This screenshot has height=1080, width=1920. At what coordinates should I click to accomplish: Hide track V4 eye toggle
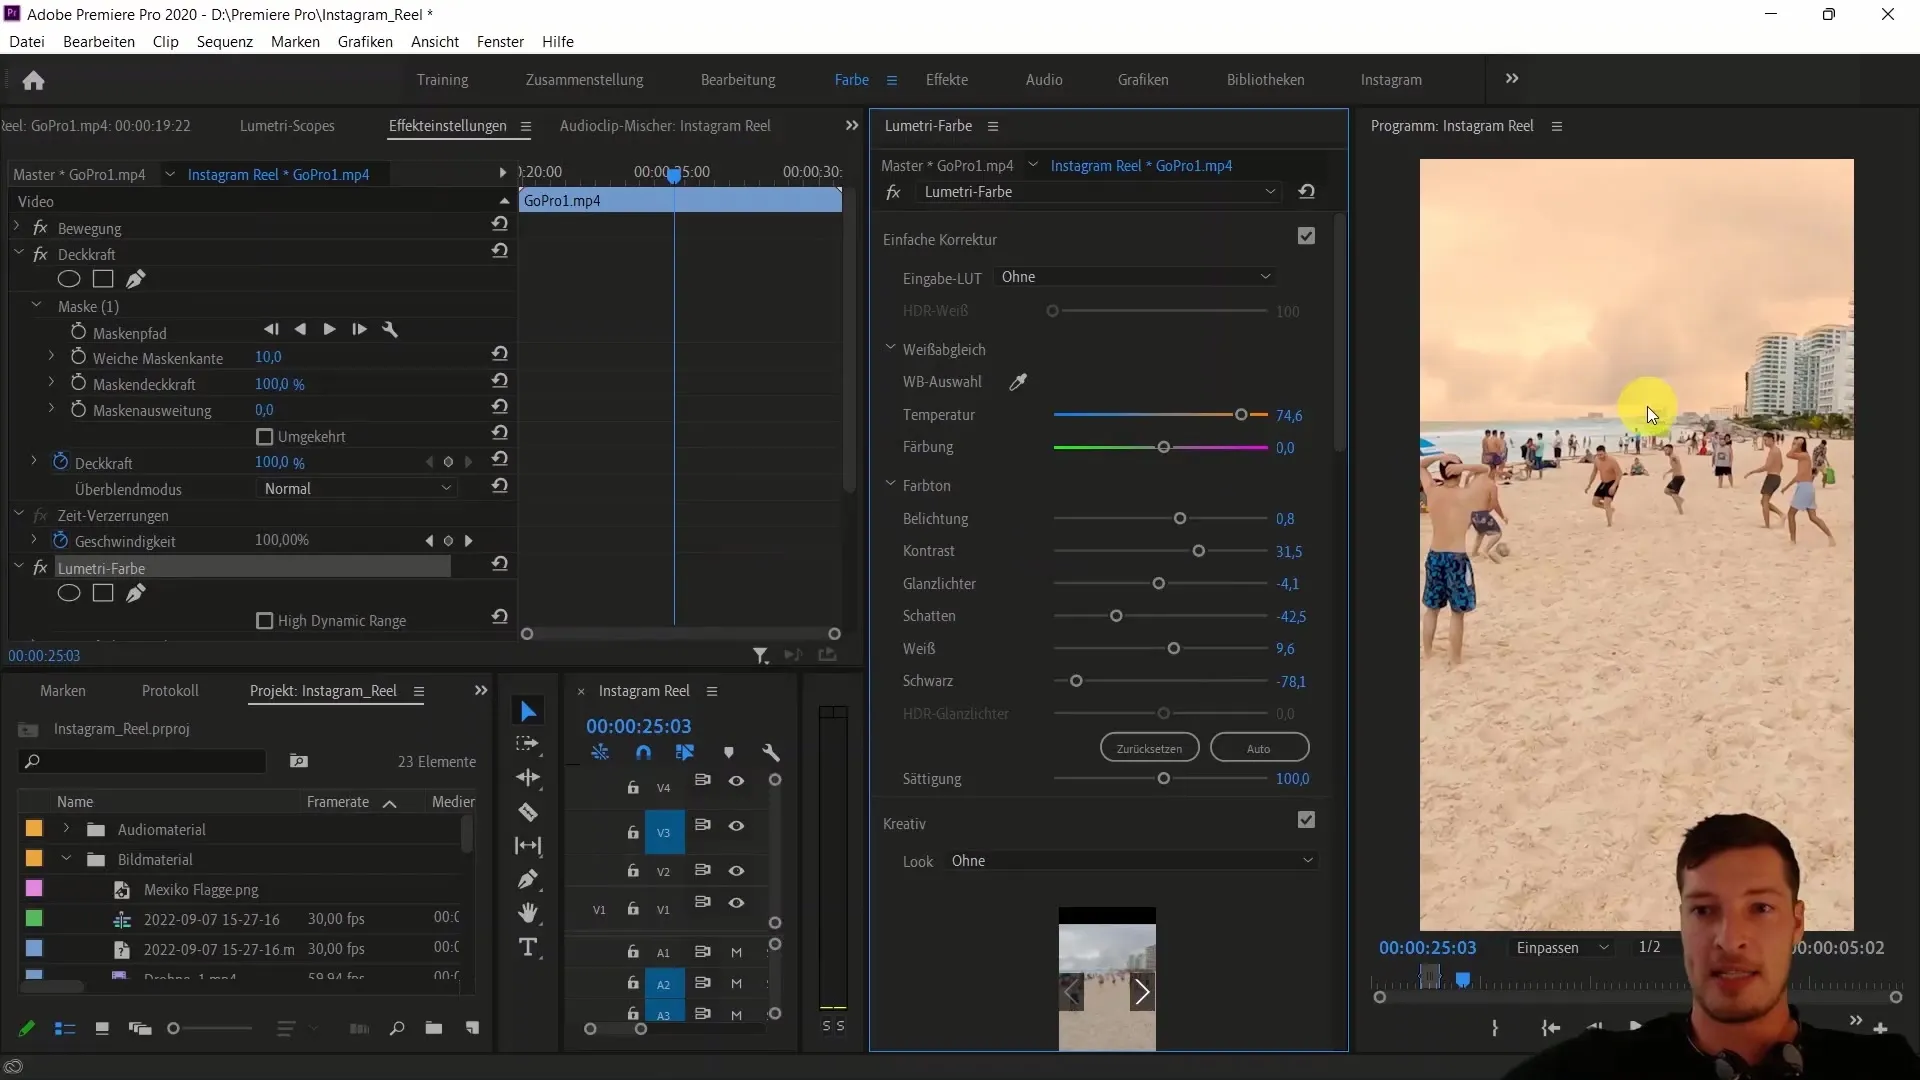[x=737, y=781]
